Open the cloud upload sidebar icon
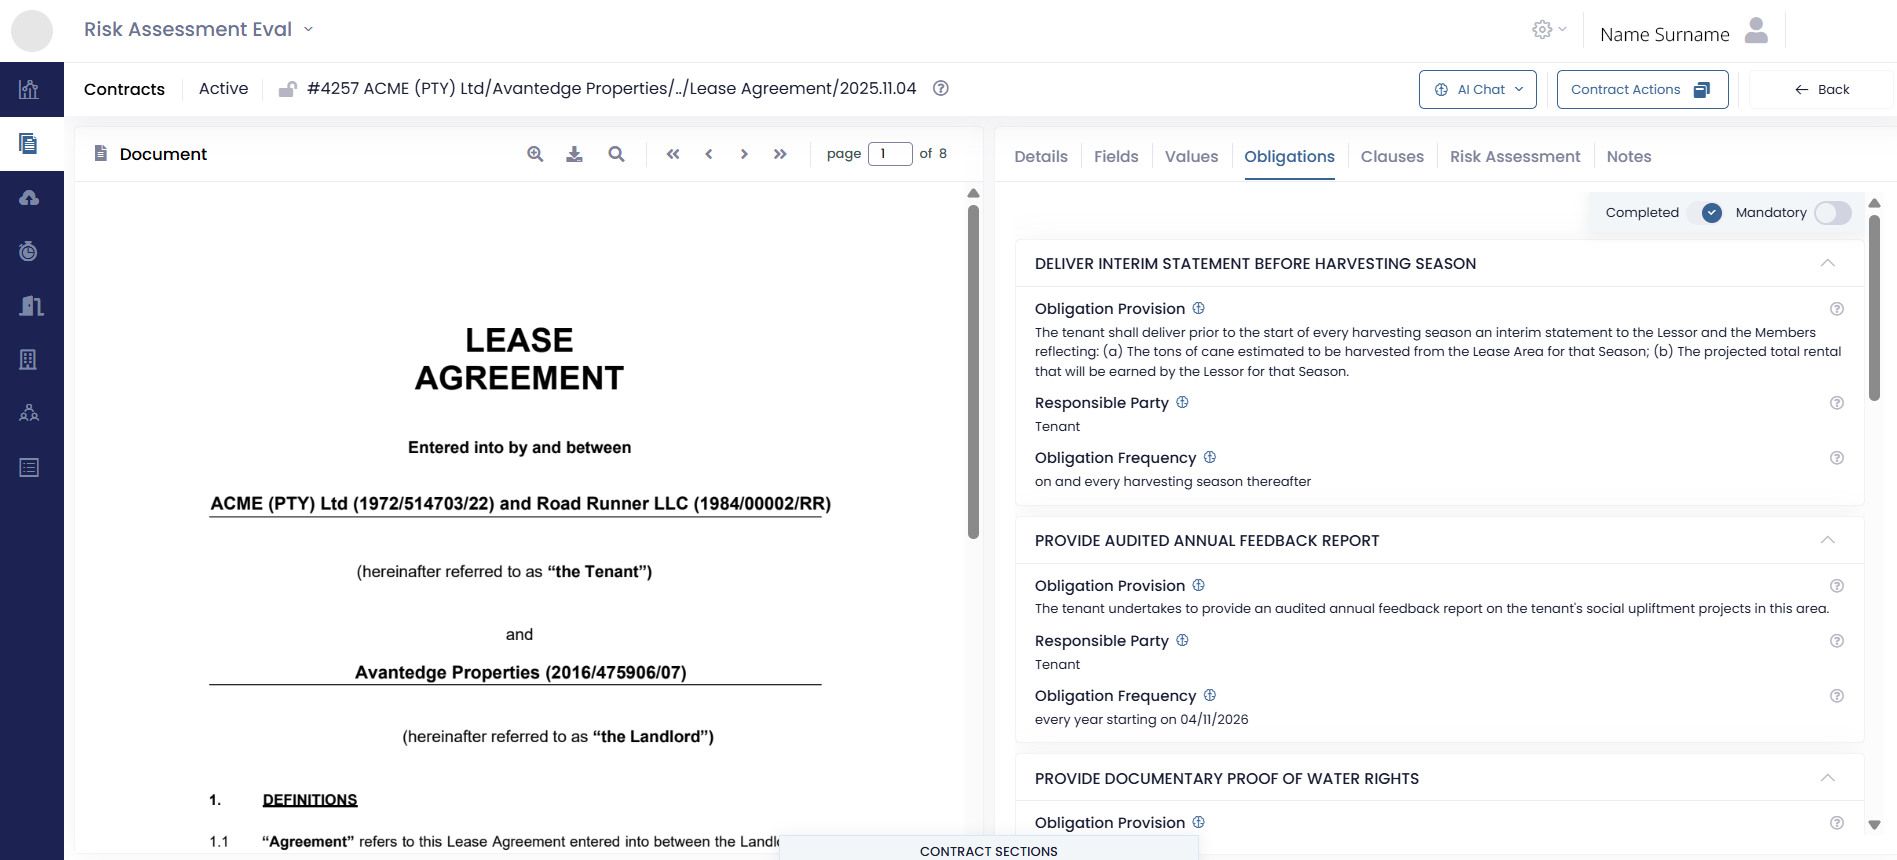The image size is (1897, 860). pos(29,198)
